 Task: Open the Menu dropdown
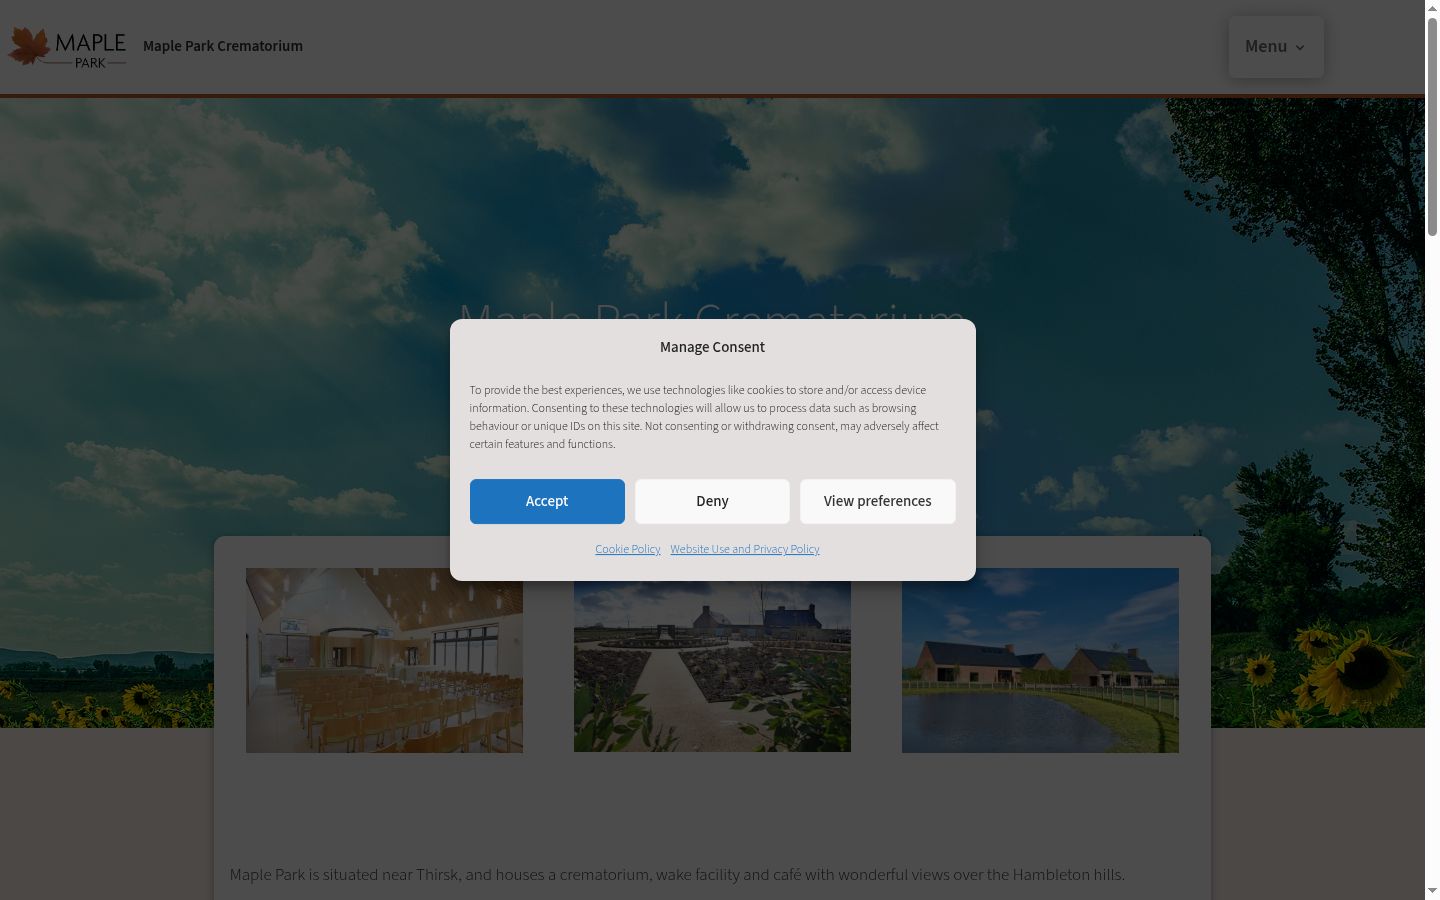coord(1276,47)
